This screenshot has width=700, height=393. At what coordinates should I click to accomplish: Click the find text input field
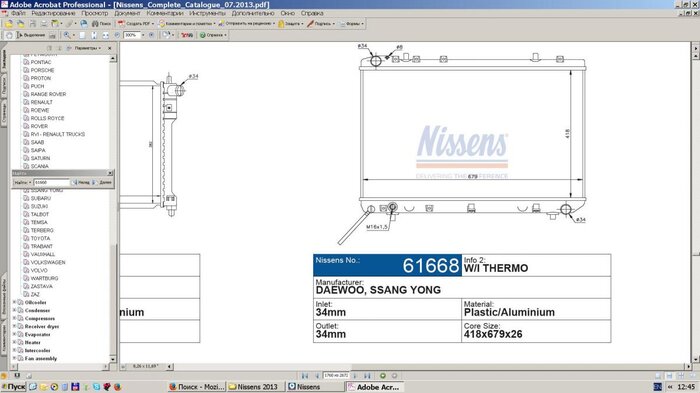click(52, 182)
